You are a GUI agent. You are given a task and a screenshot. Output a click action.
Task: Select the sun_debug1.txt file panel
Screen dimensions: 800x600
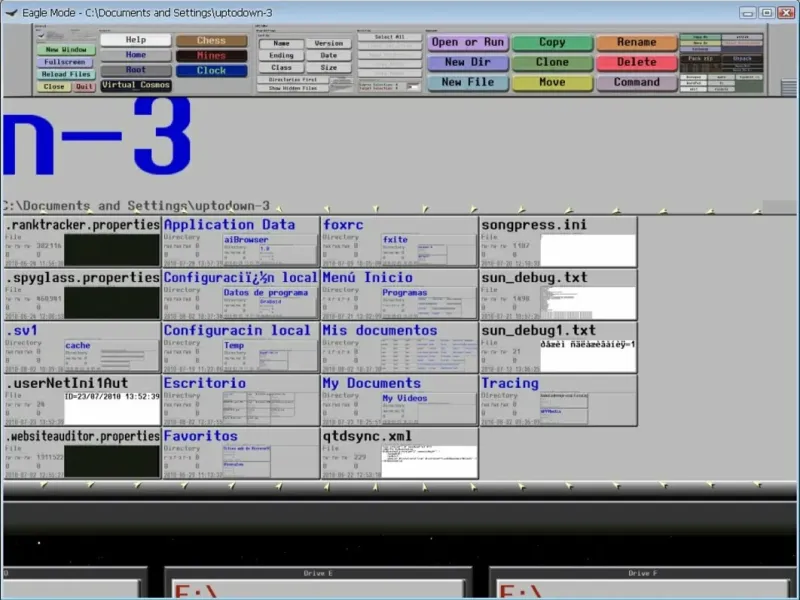[558, 347]
